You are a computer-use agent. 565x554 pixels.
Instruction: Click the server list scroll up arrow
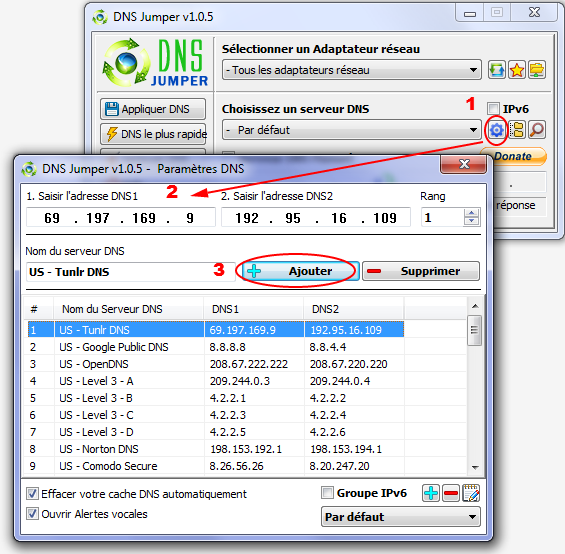[475, 306]
